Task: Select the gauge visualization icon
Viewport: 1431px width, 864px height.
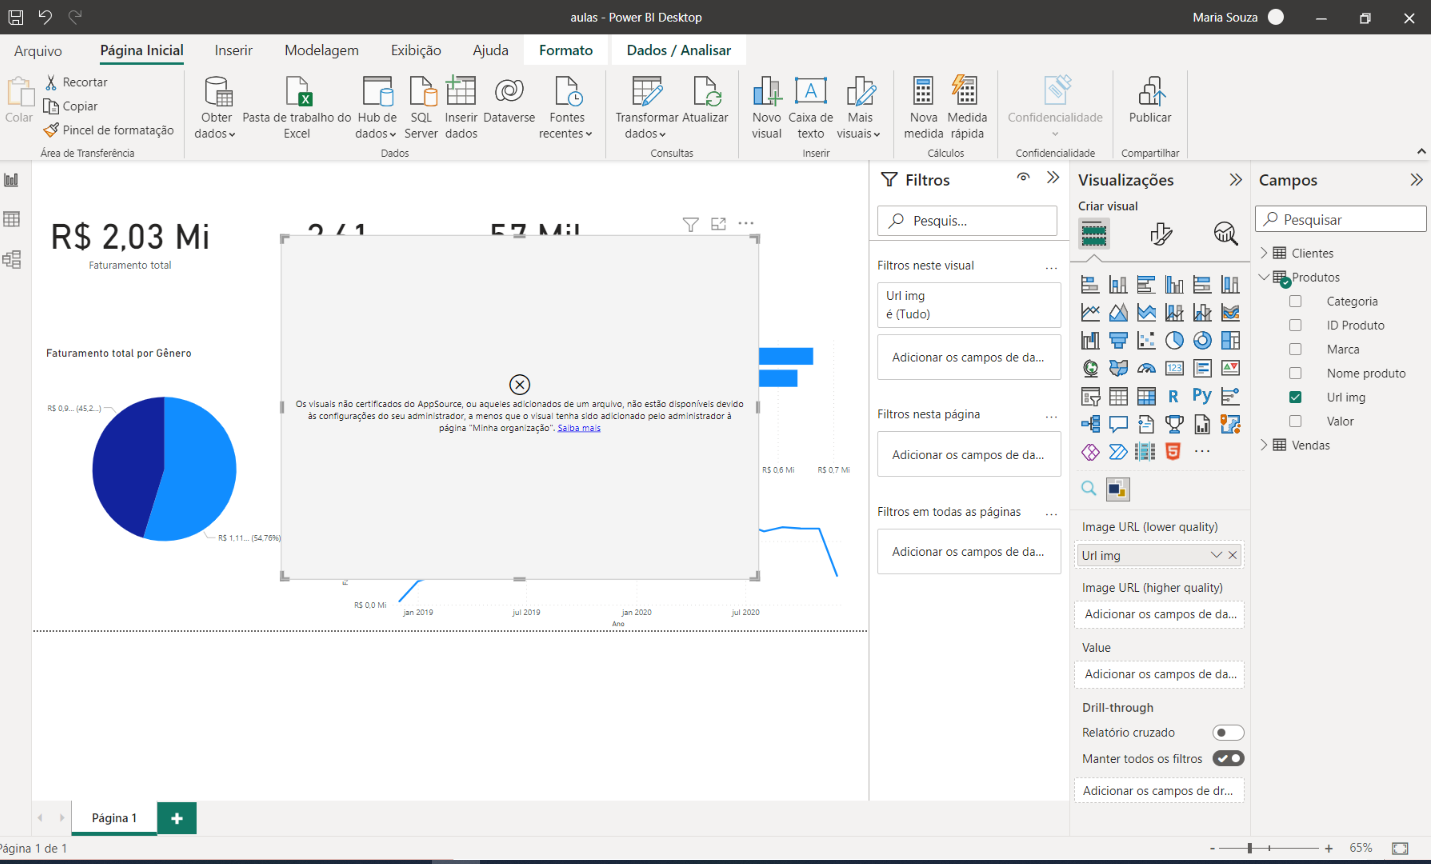Action: click(1146, 369)
